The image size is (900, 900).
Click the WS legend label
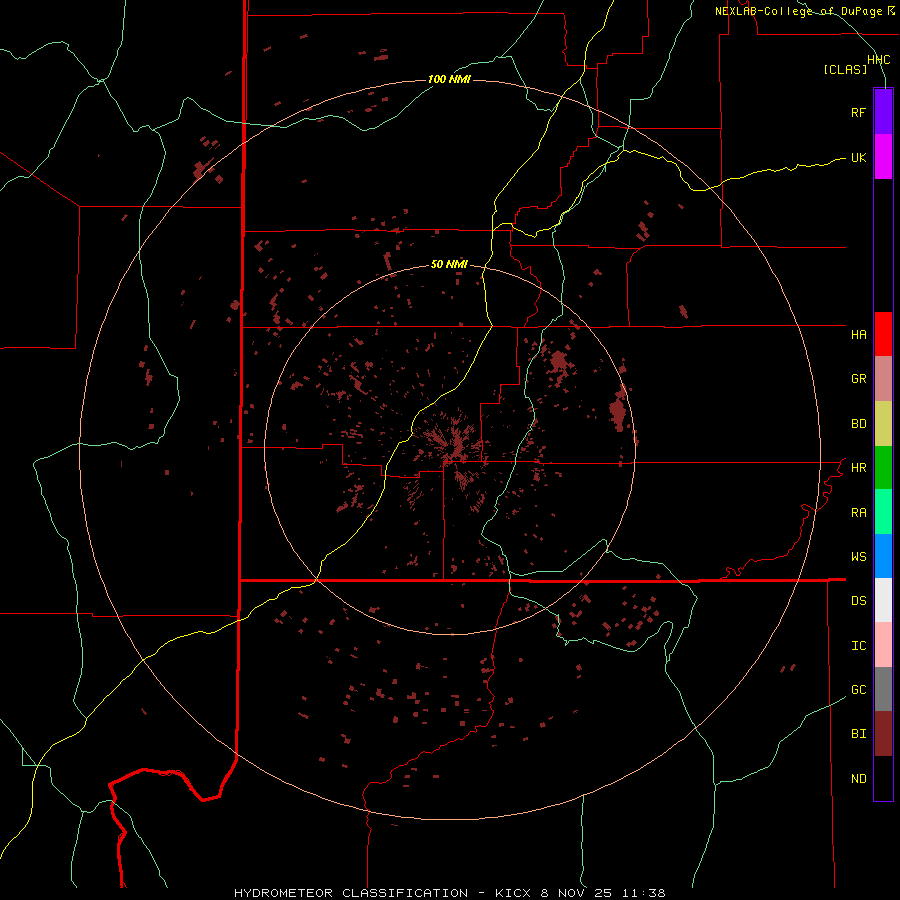(858, 556)
